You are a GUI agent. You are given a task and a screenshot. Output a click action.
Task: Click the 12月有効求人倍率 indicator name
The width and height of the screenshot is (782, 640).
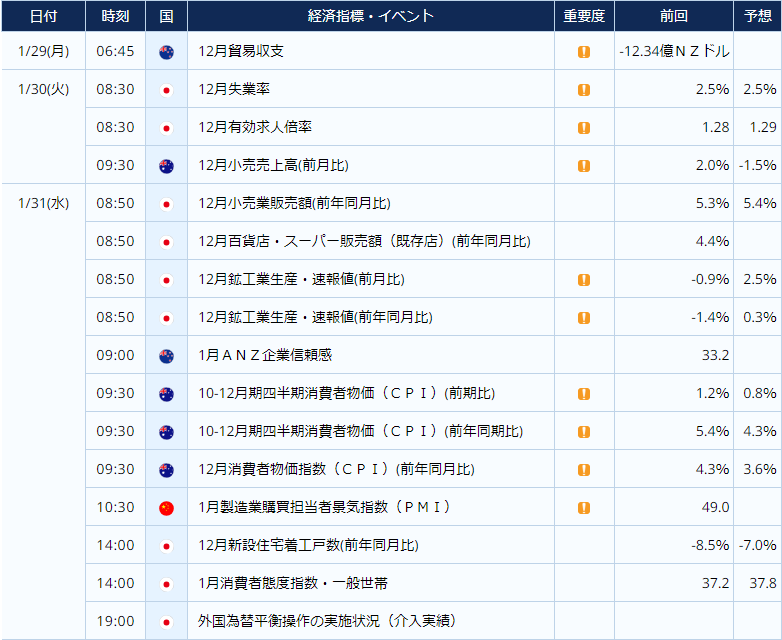click(x=255, y=127)
